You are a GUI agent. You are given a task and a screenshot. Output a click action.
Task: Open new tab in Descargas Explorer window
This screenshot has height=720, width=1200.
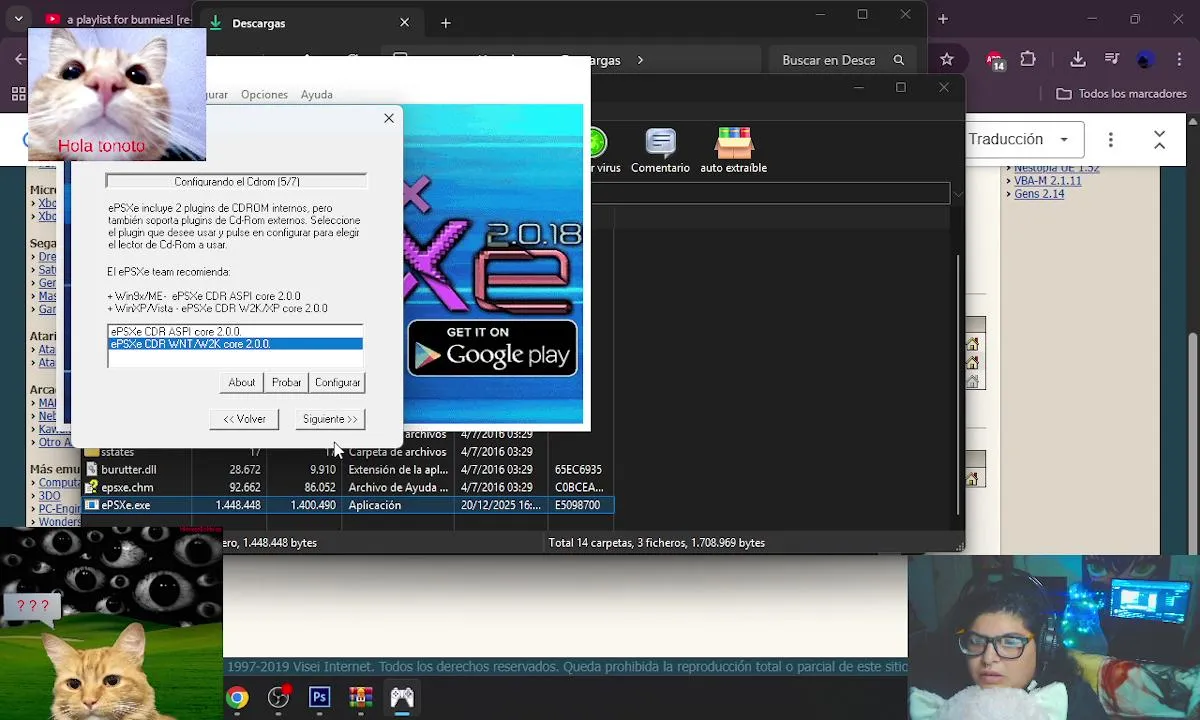tap(446, 23)
